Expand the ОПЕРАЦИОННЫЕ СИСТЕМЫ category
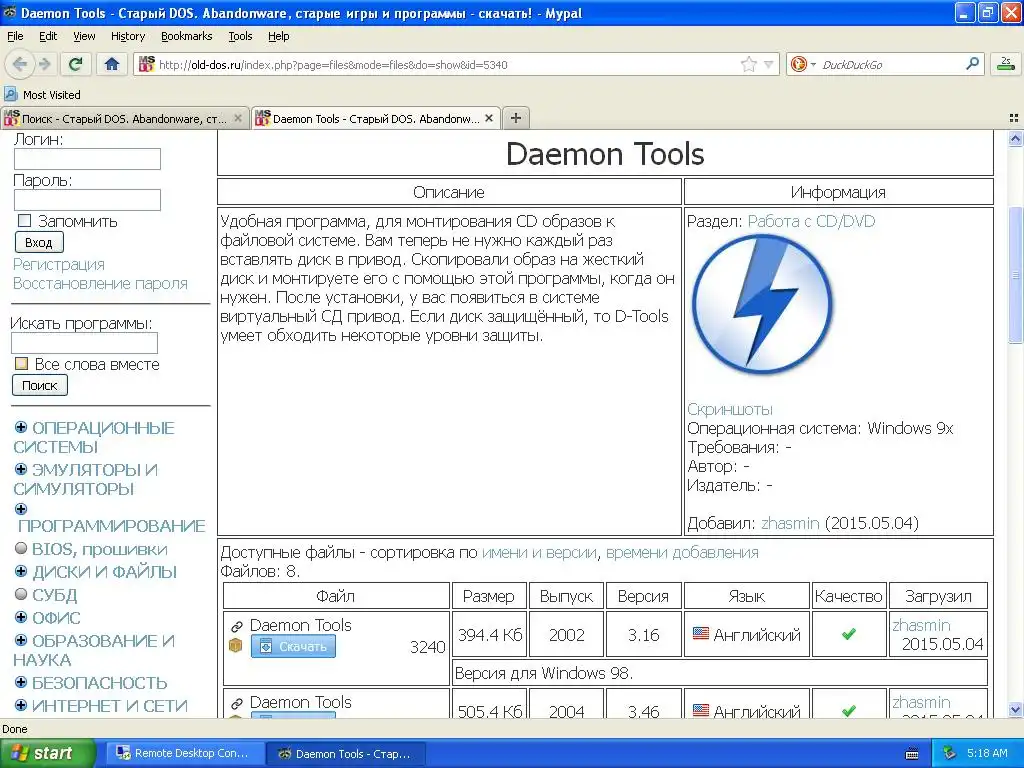Viewport: 1024px width, 768px height. click(21, 428)
